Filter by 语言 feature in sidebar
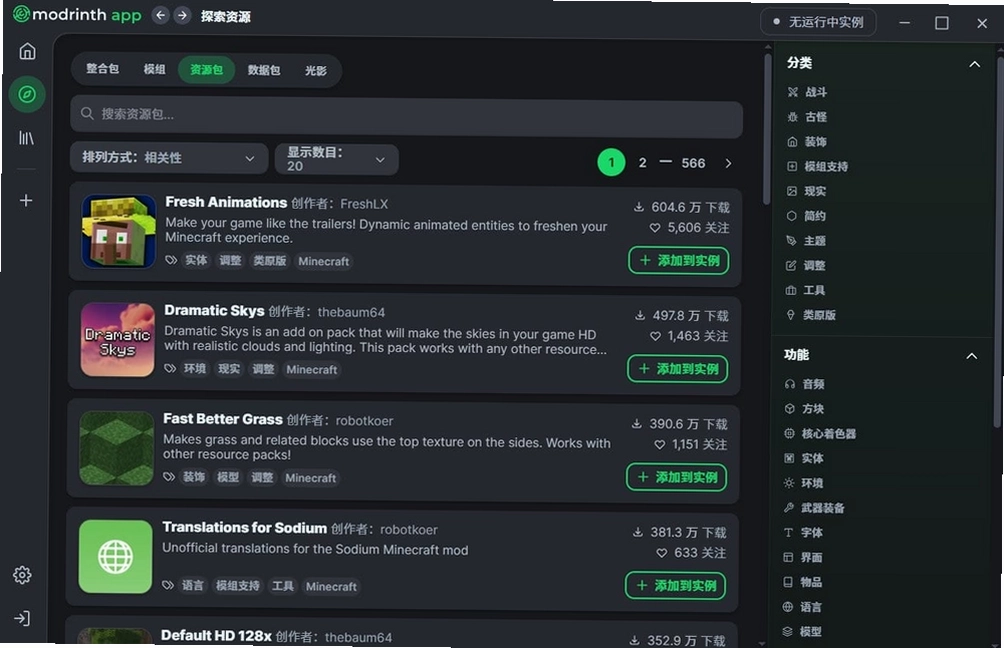1004x648 pixels. click(802, 607)
